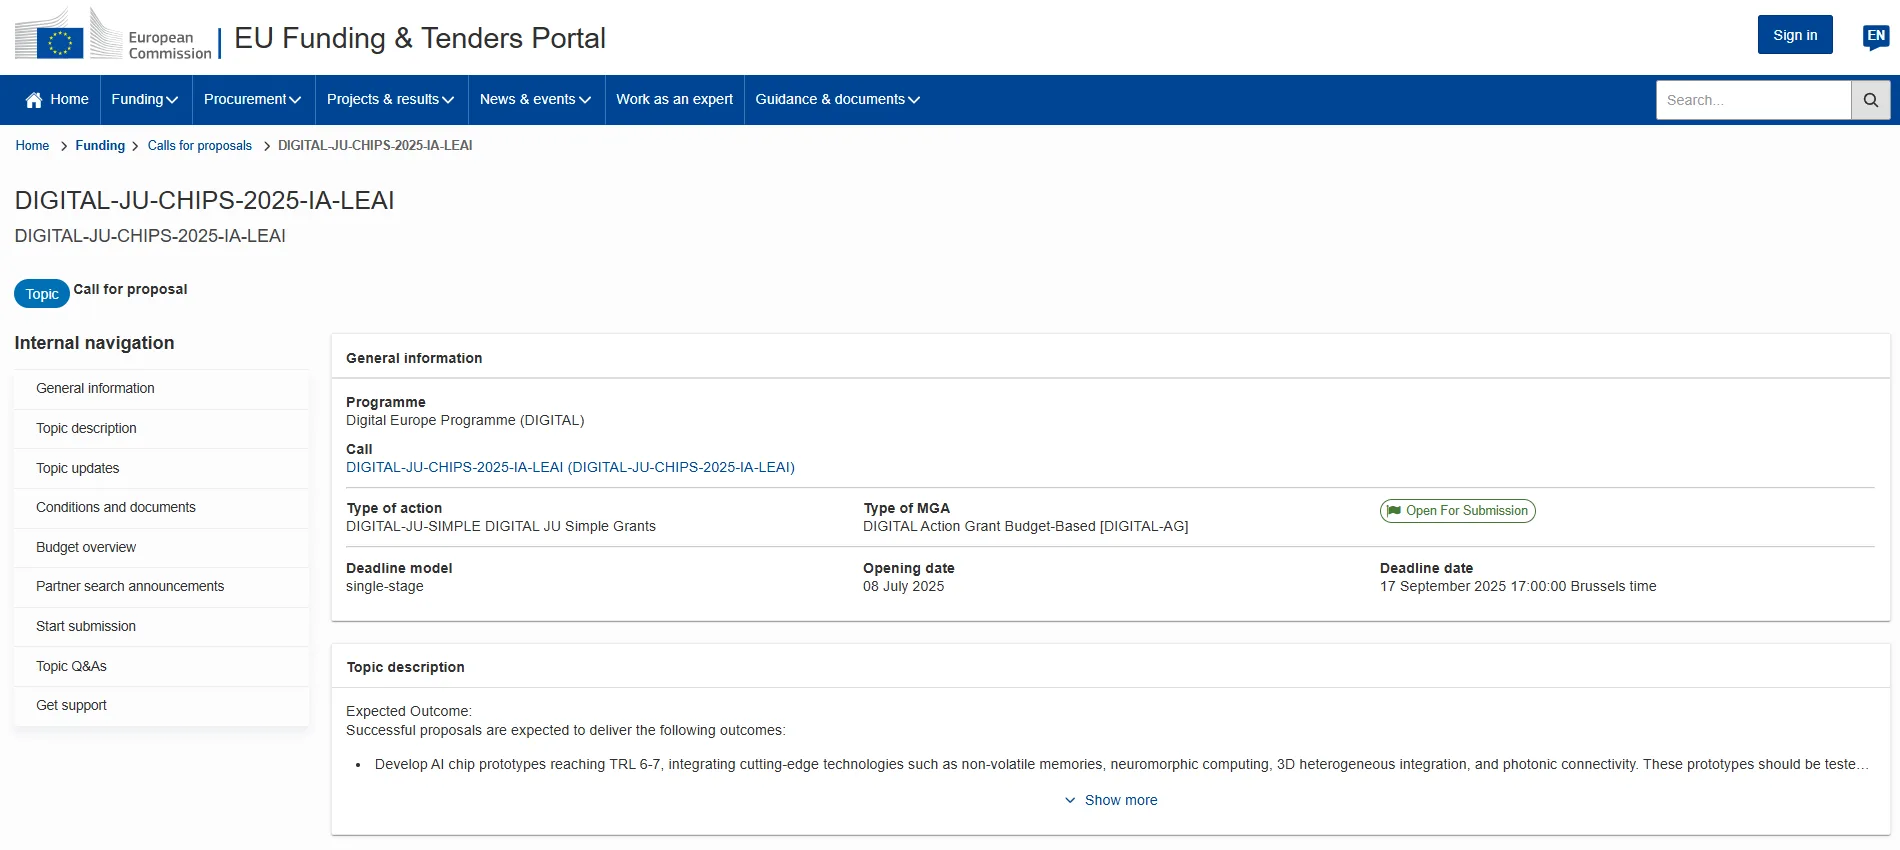Click the single-stage deadline model value
The image size is (1900, 850).
(x=384, y=587)
